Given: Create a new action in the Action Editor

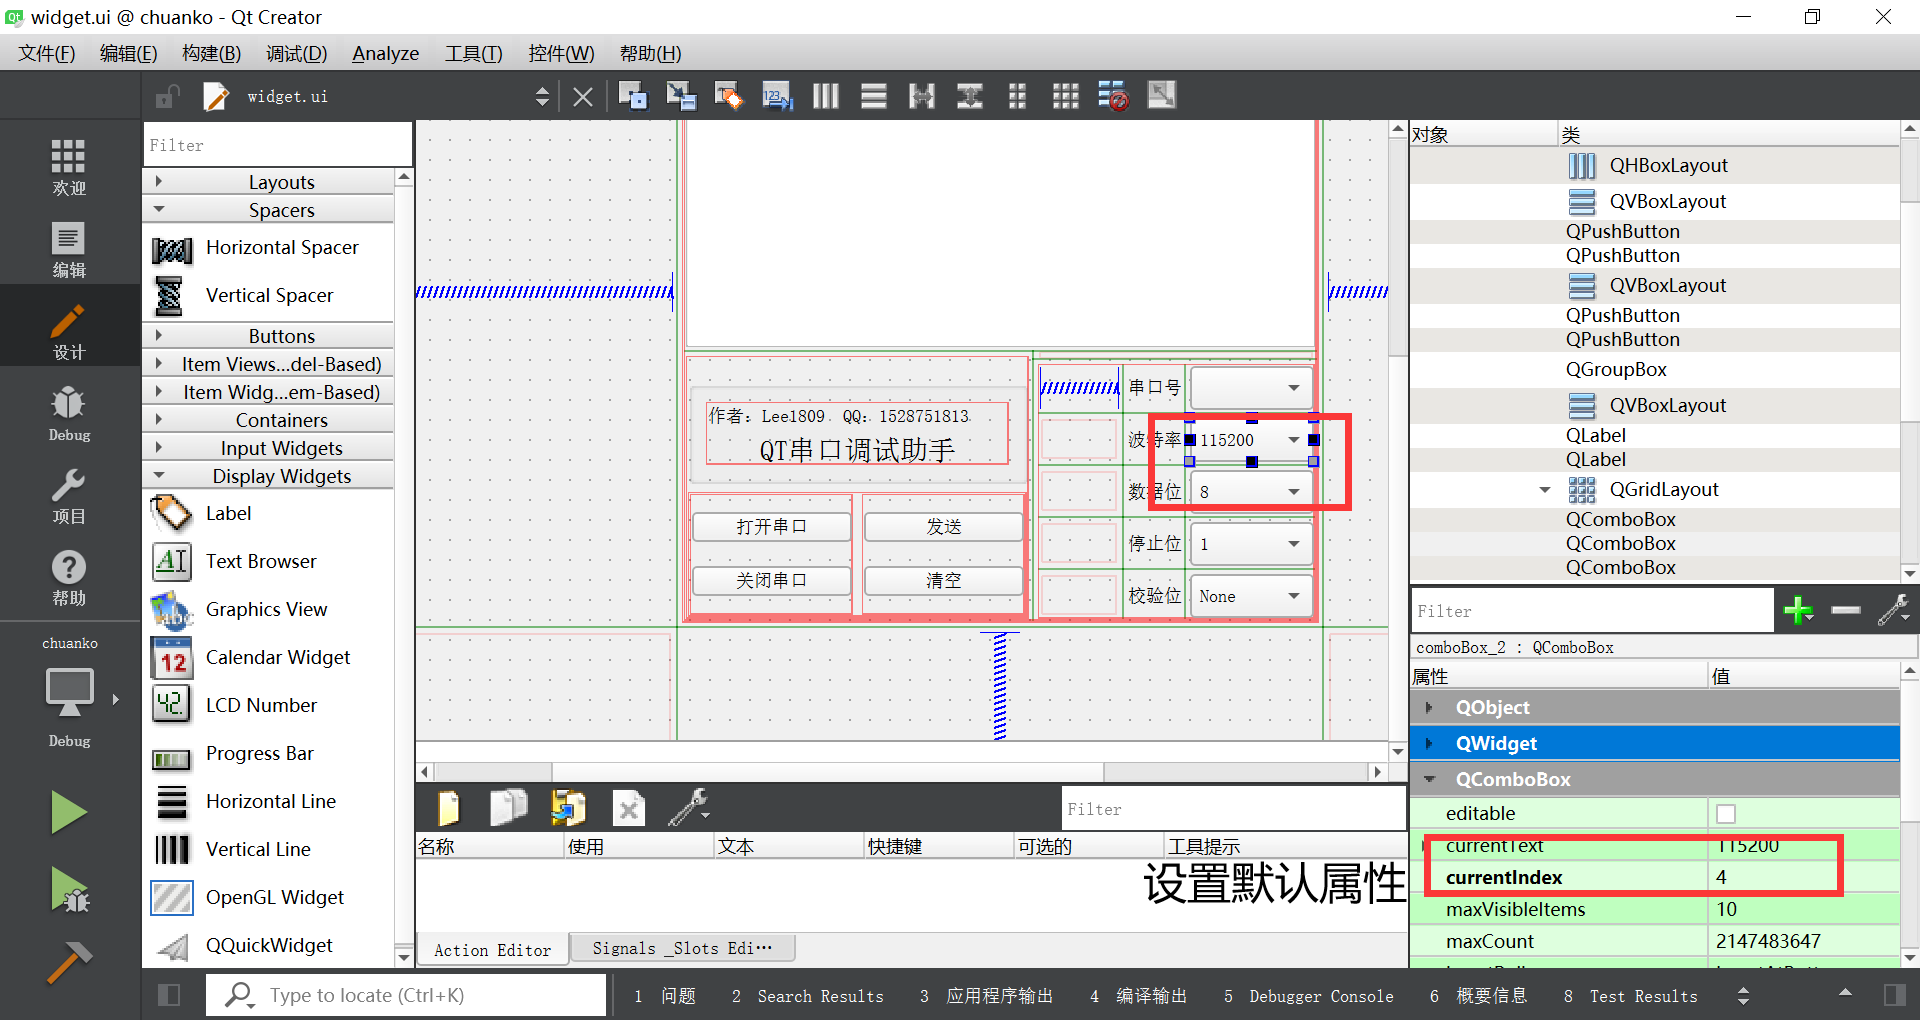Looking at the screenshot, I should pyautogui.click(x=448, y=808).
